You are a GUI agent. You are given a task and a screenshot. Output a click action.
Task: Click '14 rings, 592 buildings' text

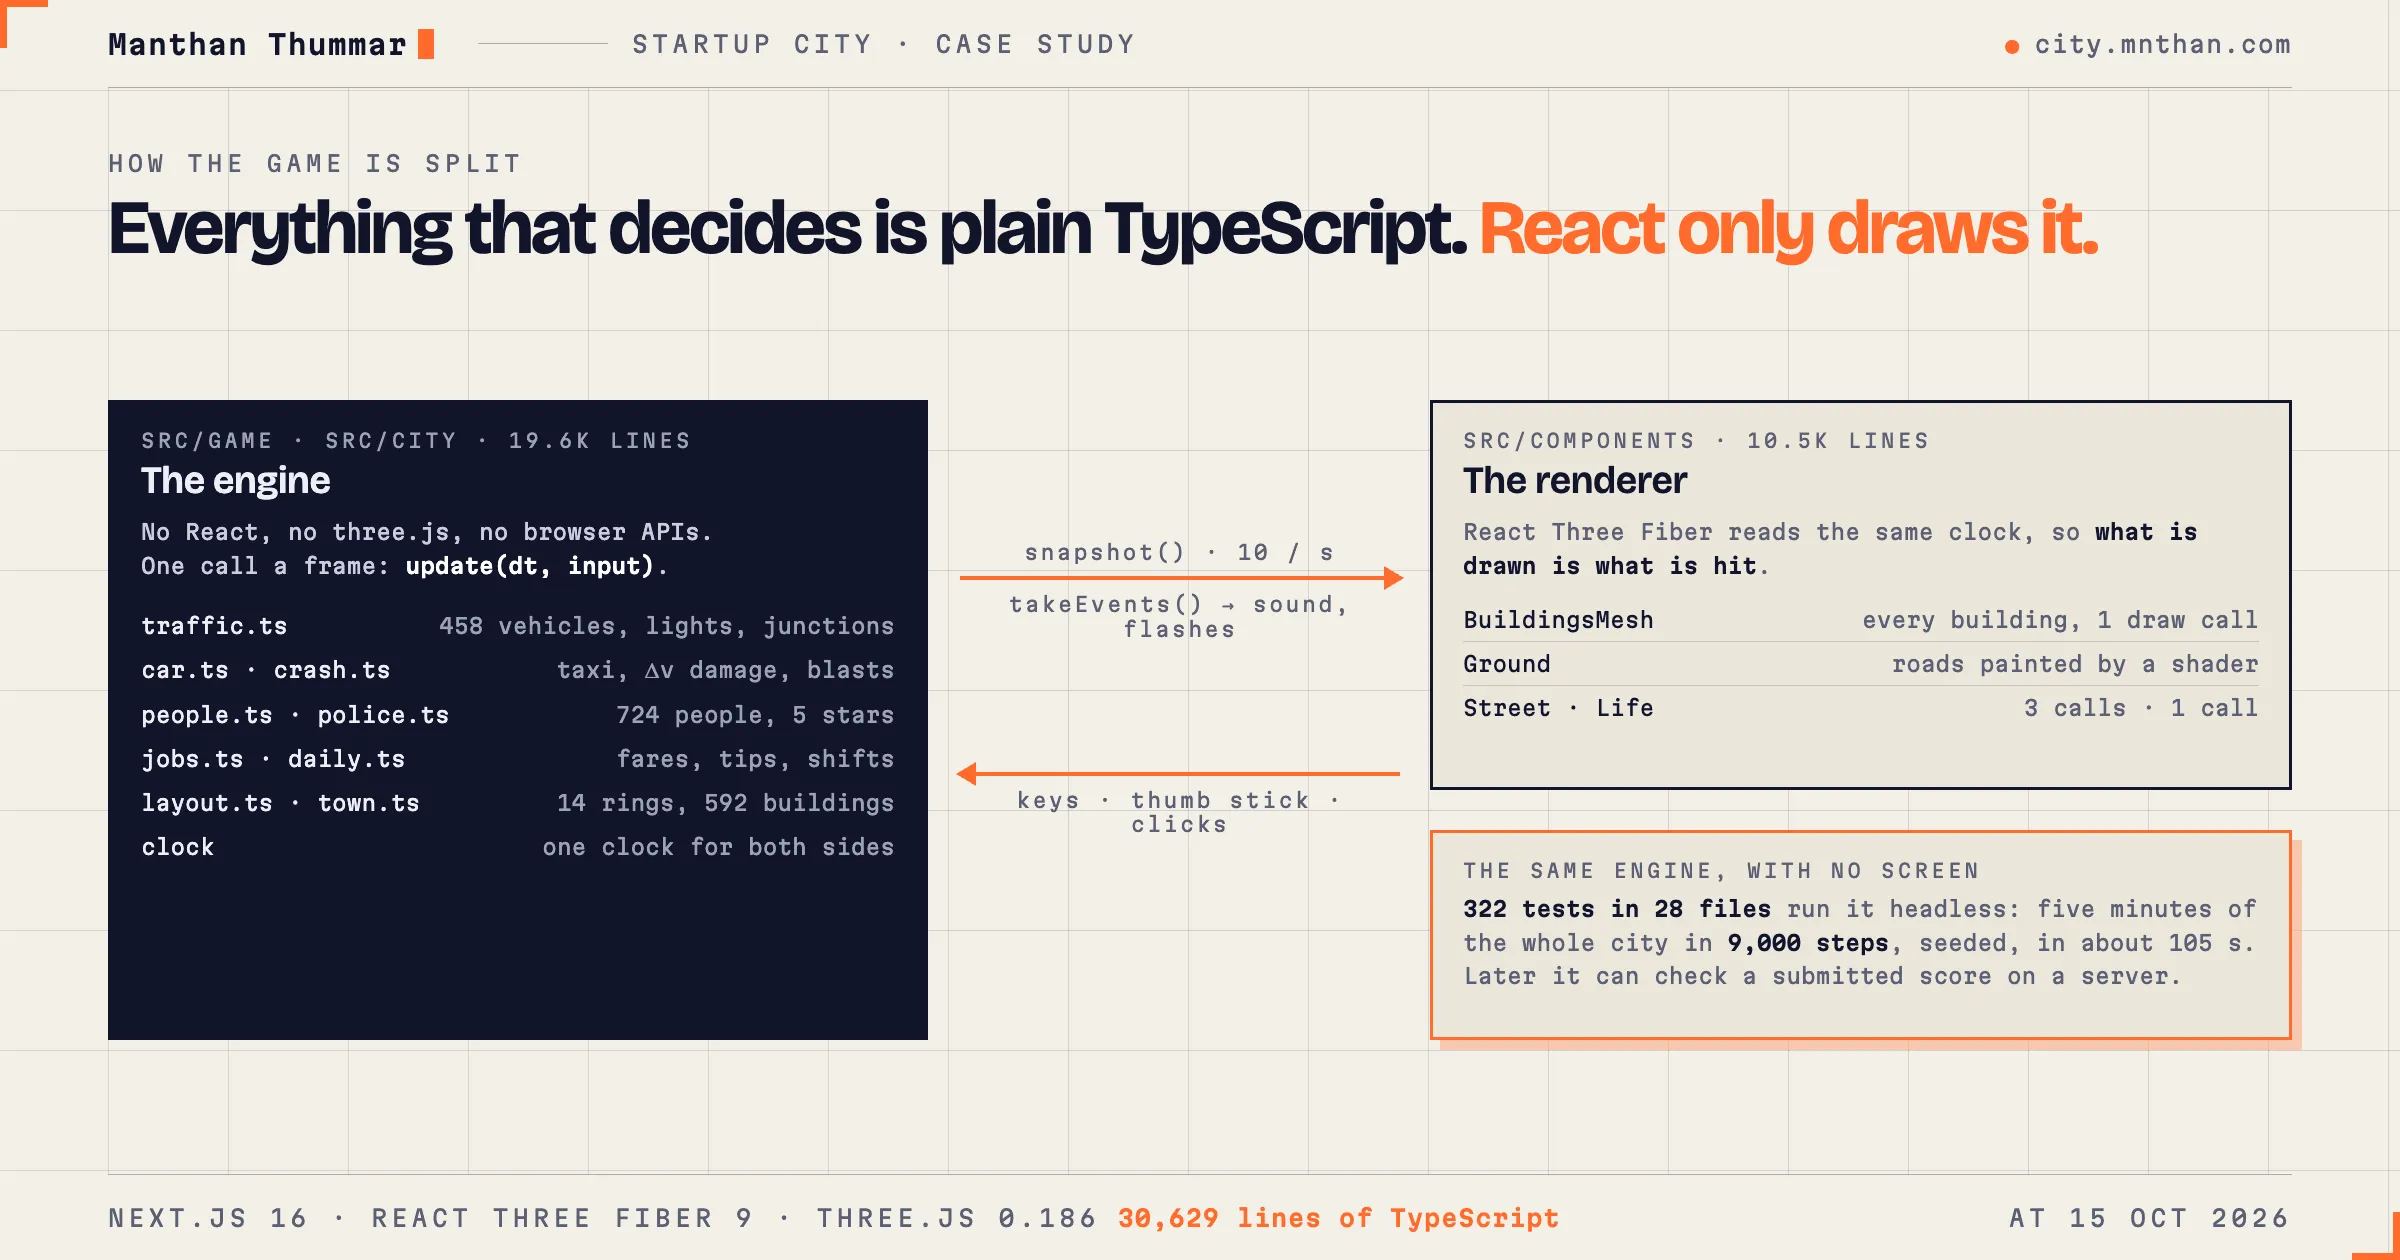(x=726, y=803)
